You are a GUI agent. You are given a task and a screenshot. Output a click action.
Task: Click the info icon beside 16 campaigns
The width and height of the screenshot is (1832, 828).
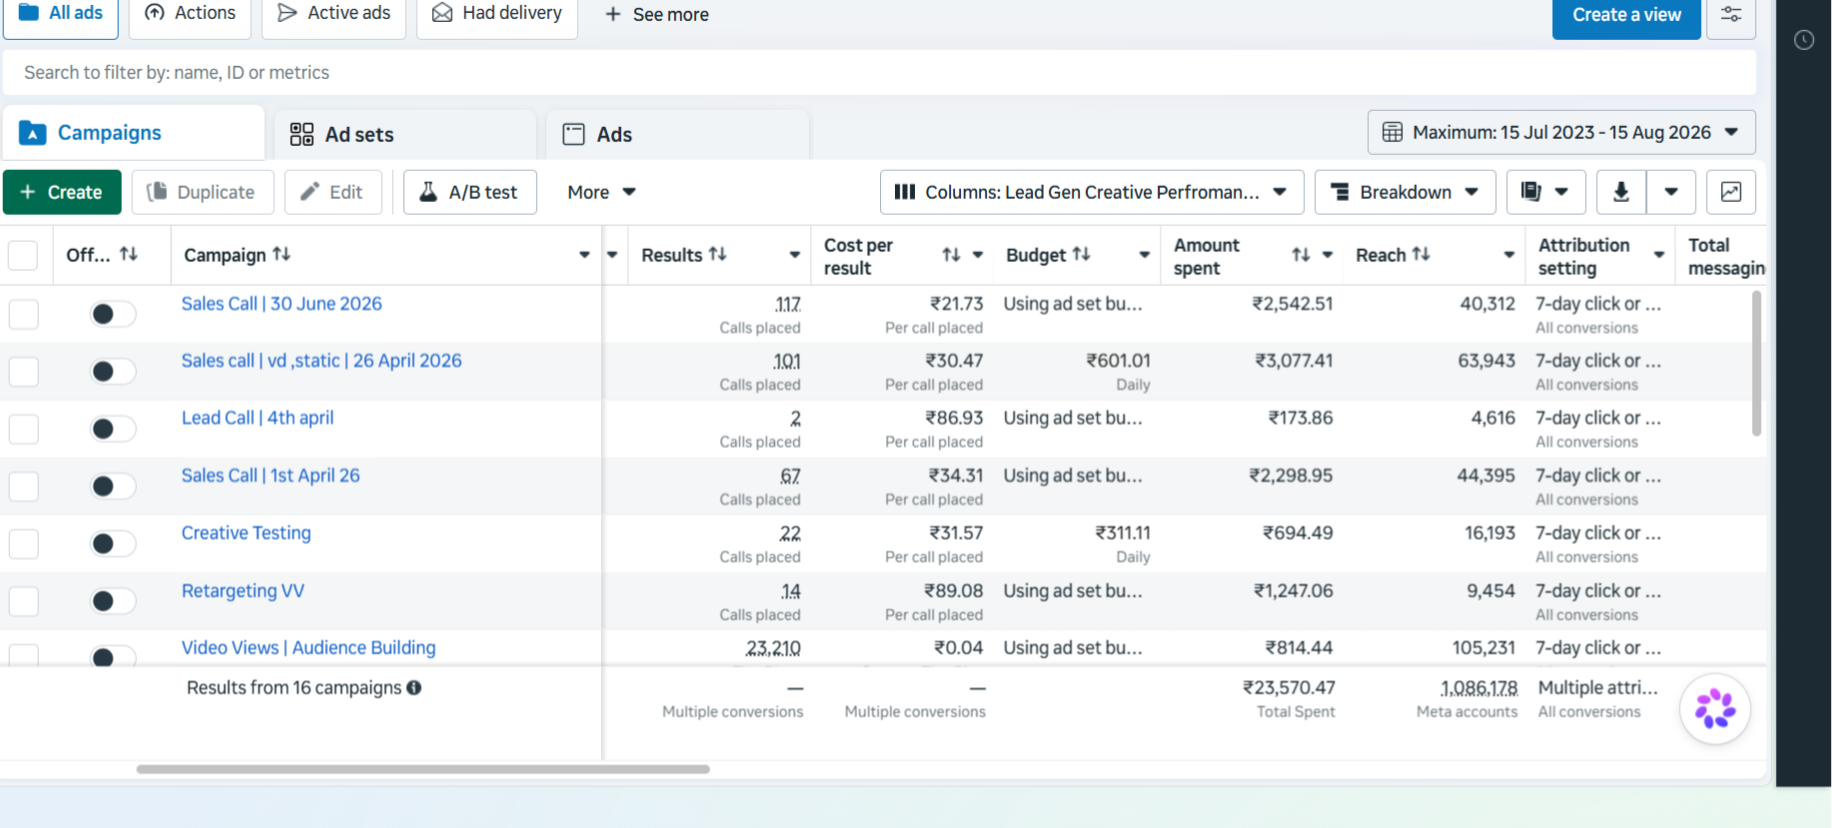[x=414, y=688]
